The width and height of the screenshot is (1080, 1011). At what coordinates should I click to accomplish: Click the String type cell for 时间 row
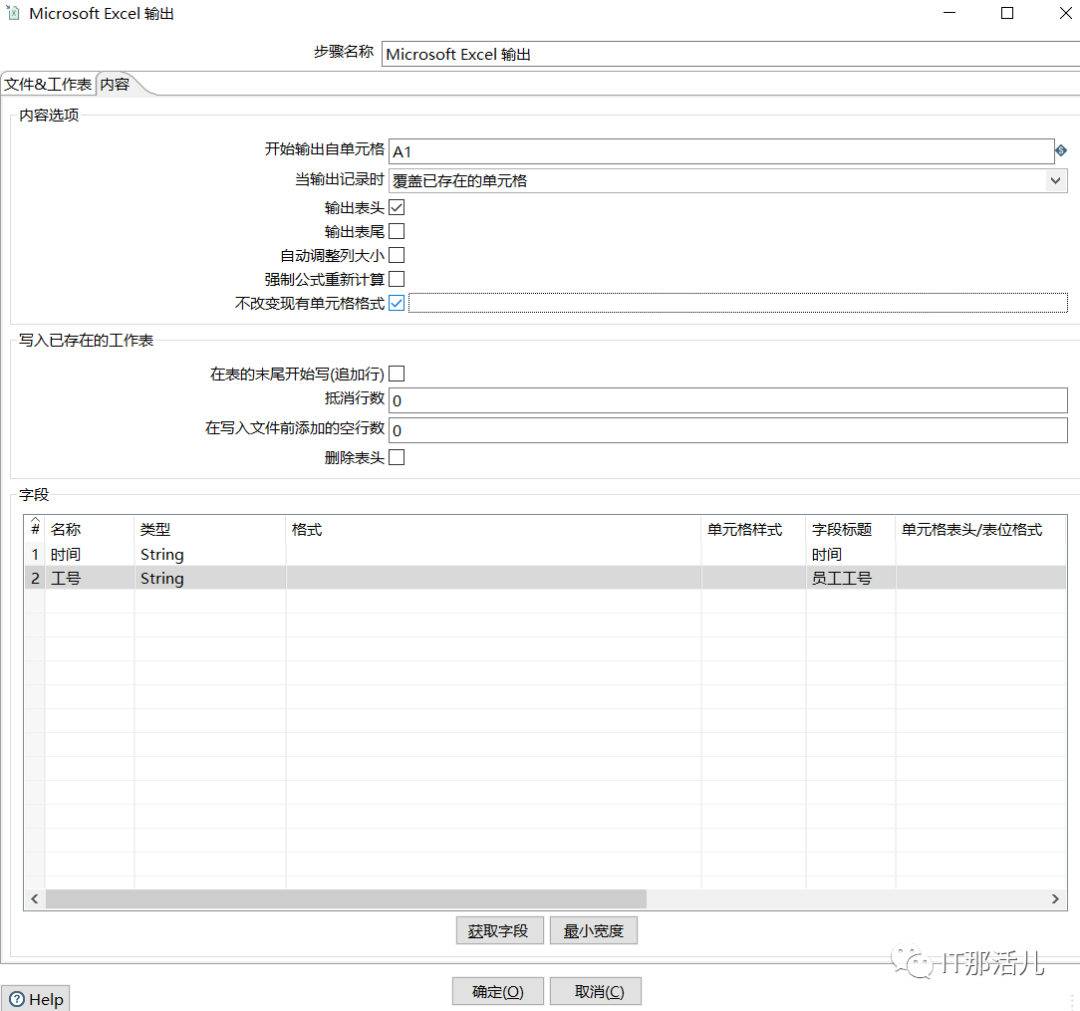point(210,554)
